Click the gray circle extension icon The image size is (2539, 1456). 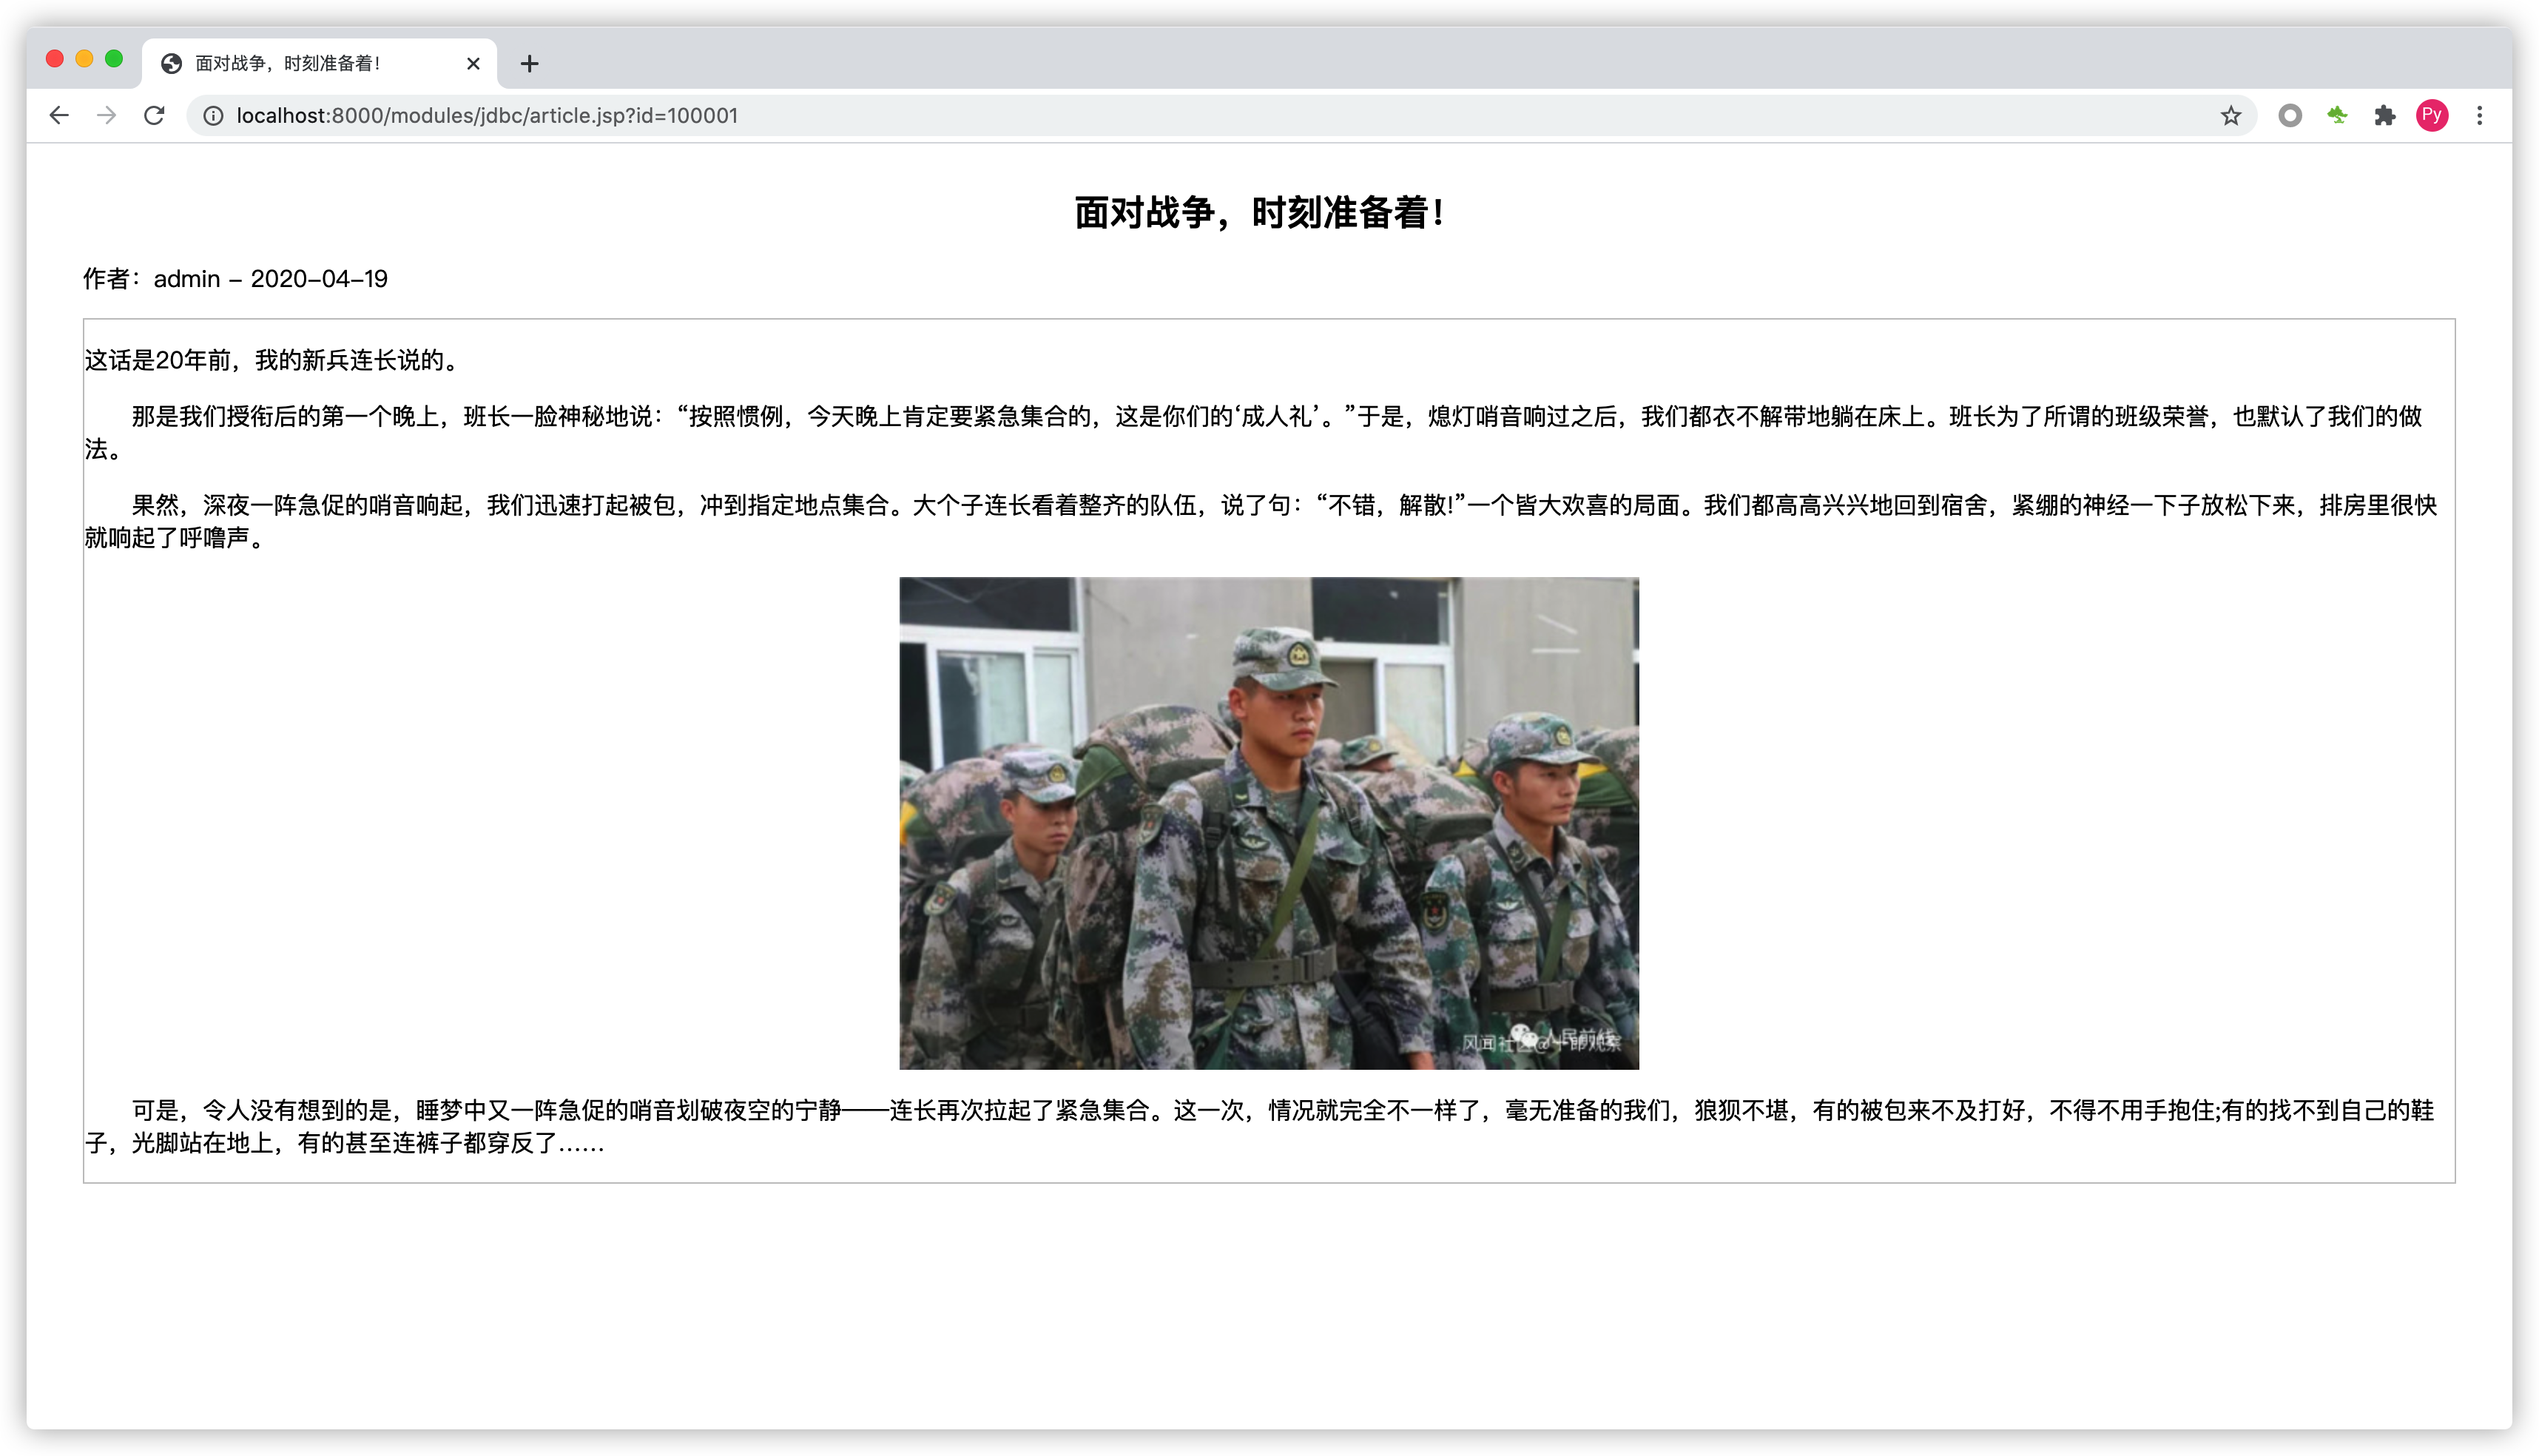point(2289,116)
